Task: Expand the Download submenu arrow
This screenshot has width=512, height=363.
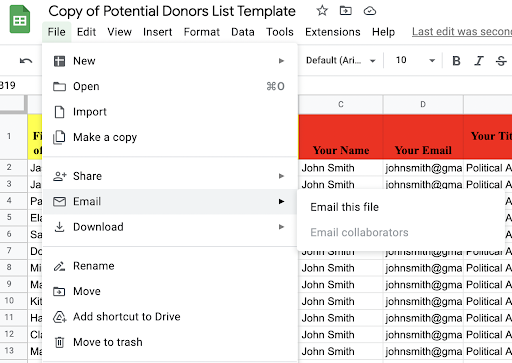Action: [281, 227]
